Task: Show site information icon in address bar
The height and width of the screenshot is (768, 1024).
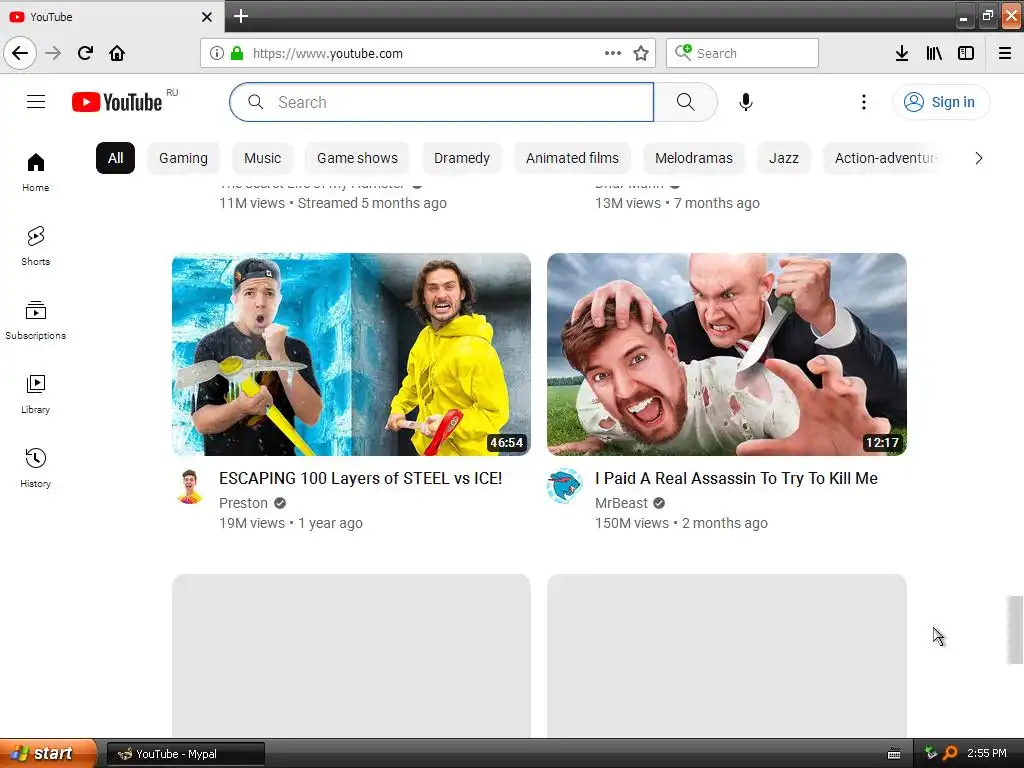Action: coord(217,53)
